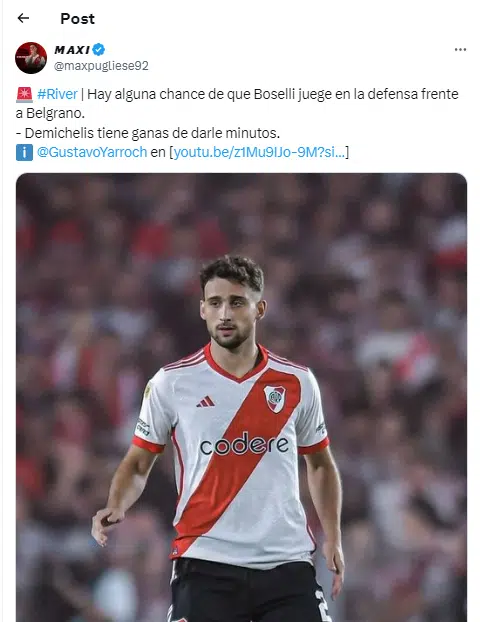Click the player's face in the photo
This screenshot has width=480, height=622.
(x=230, y=311)
